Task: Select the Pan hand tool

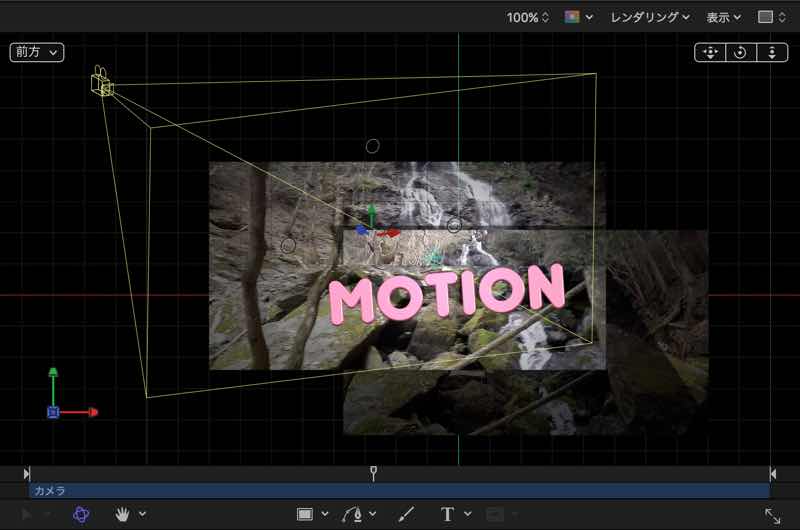Action: 124,514
